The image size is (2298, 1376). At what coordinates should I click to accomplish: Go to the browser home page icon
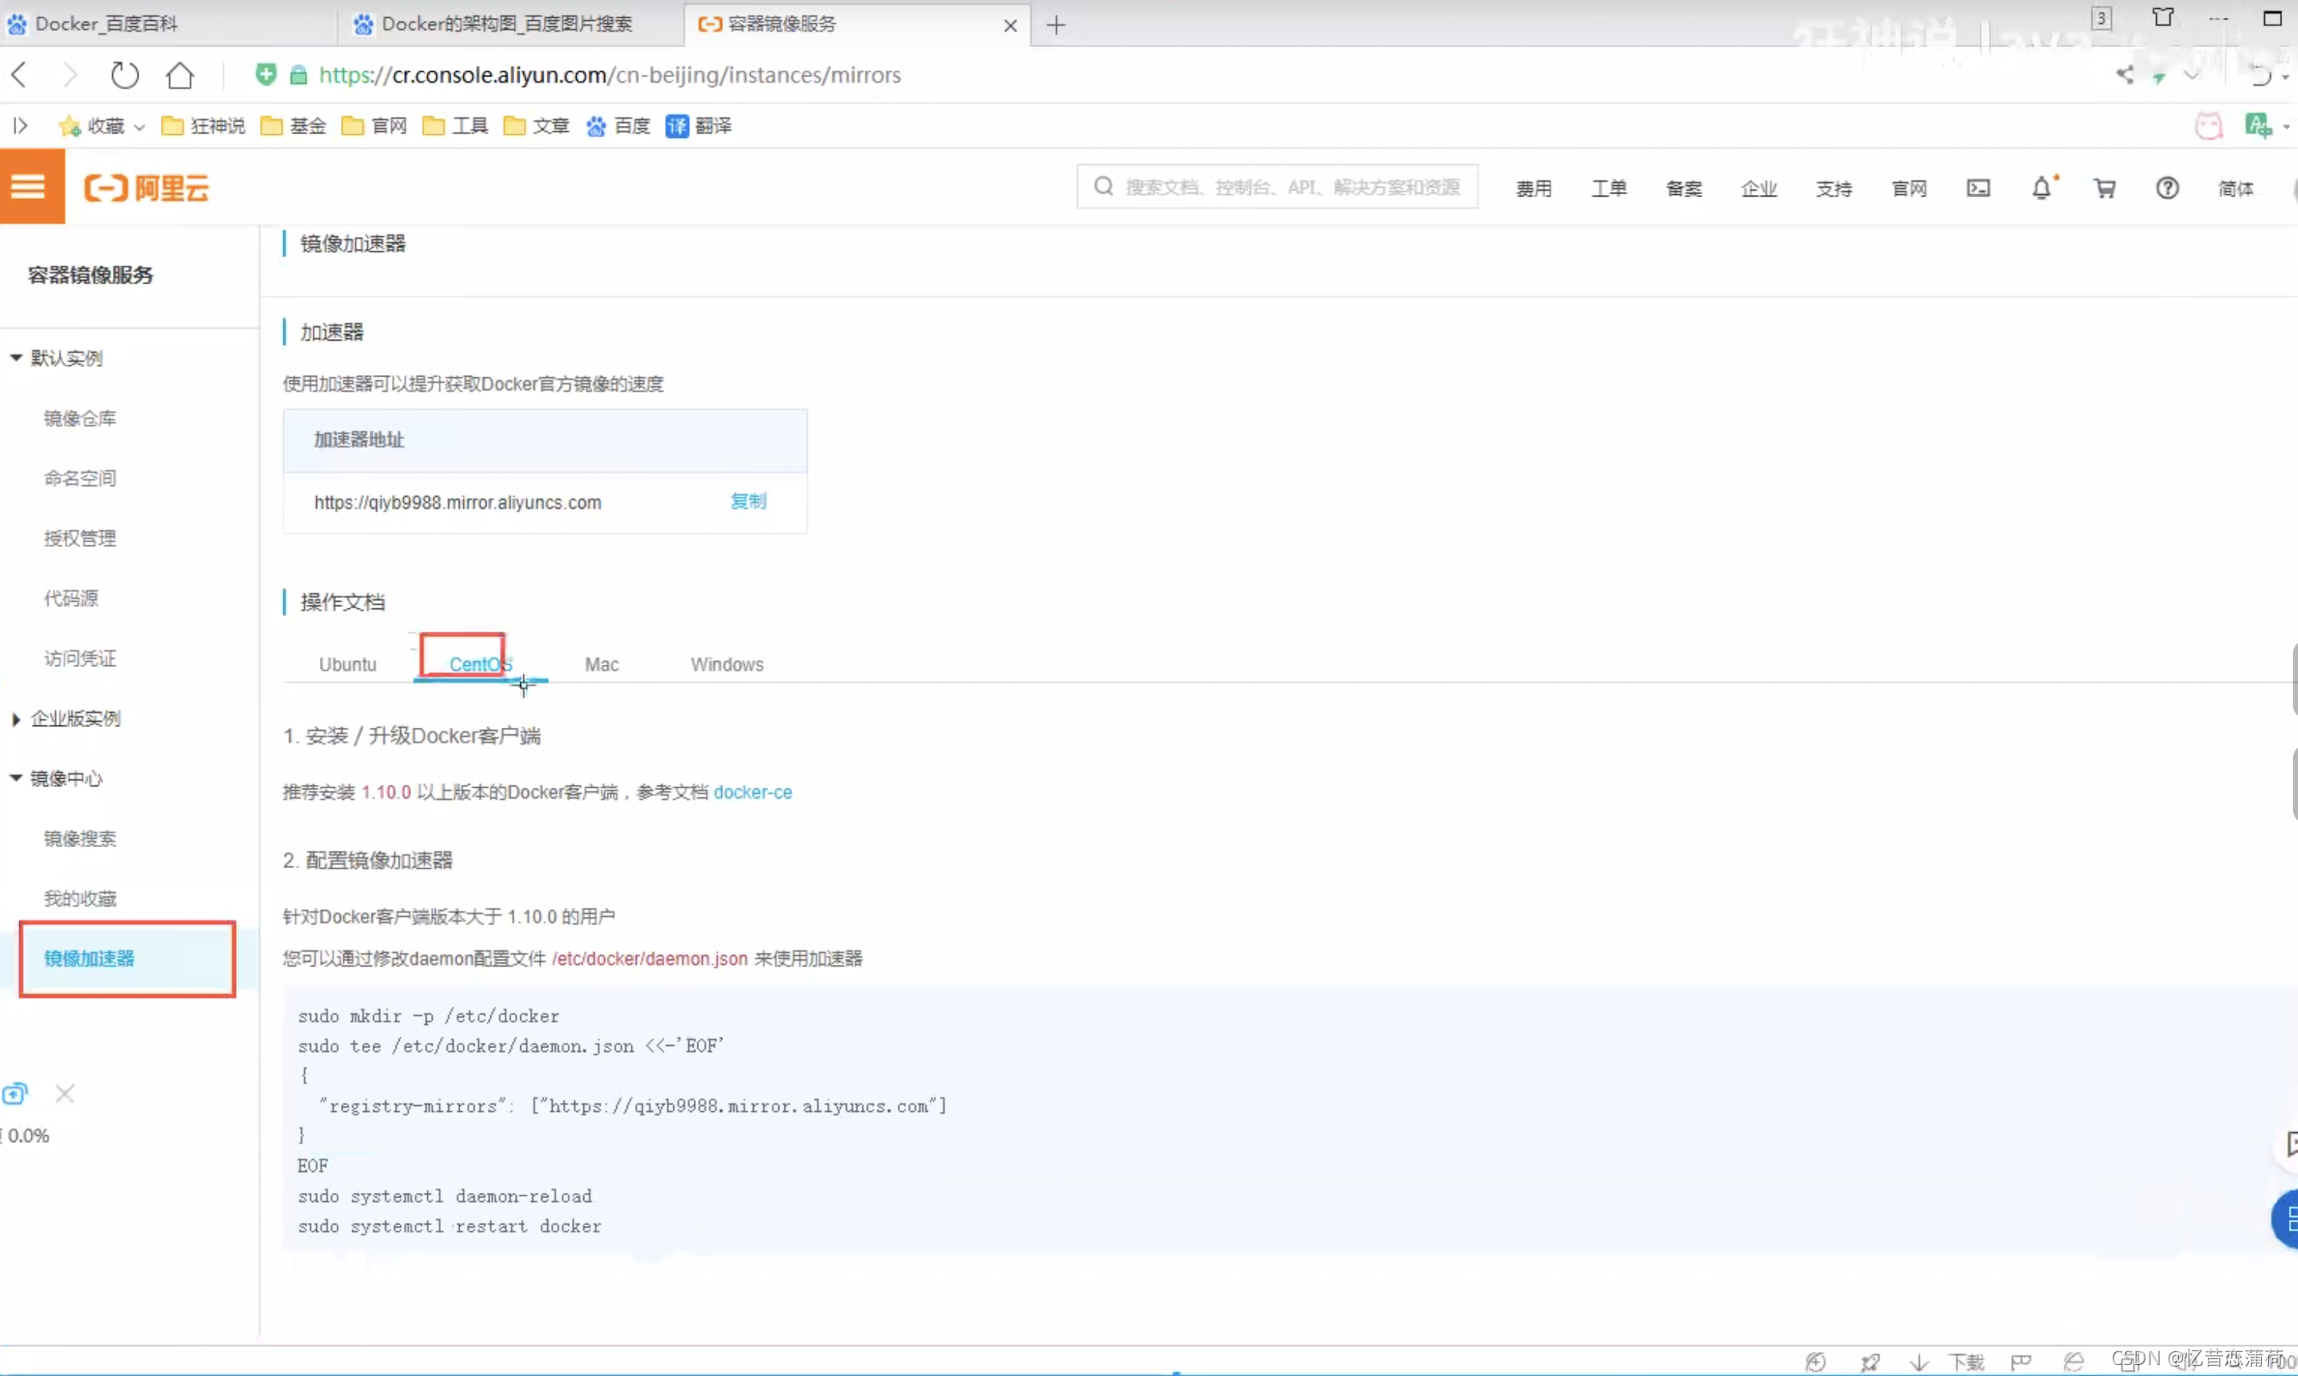[180, 74]
